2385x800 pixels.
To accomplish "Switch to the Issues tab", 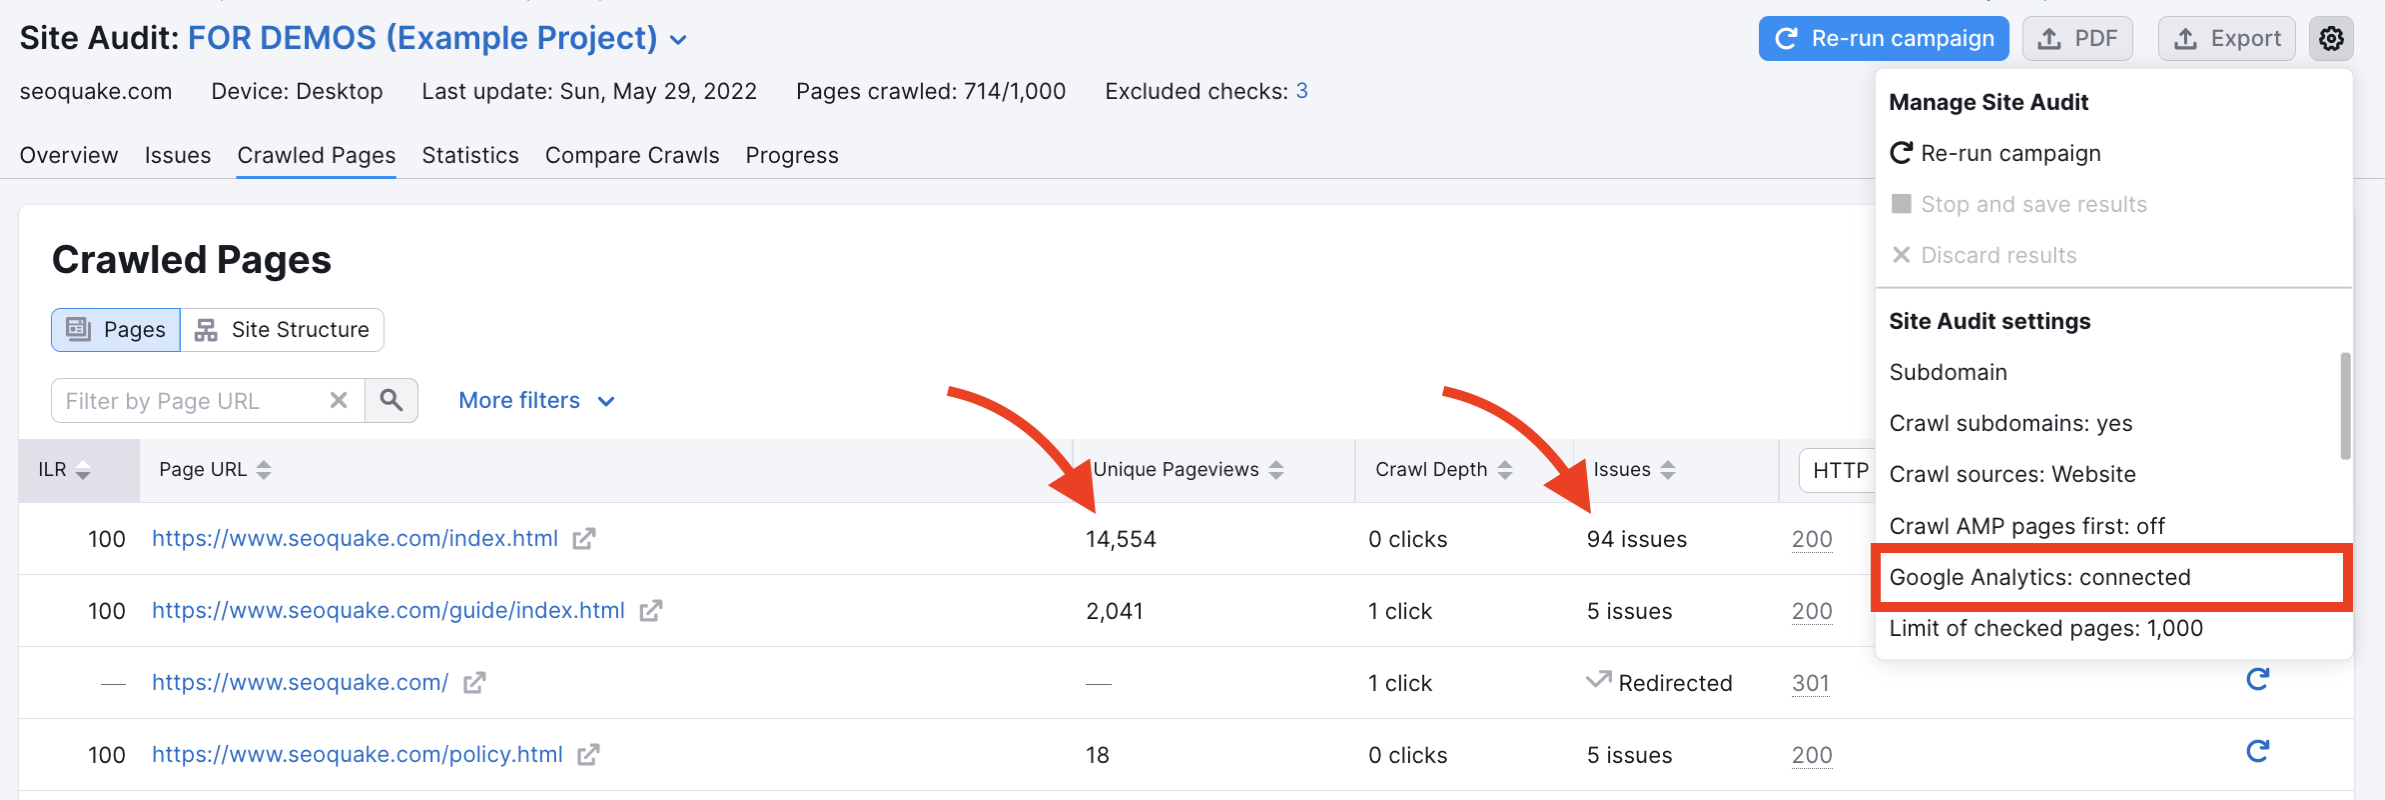I will tap(178, 155).
